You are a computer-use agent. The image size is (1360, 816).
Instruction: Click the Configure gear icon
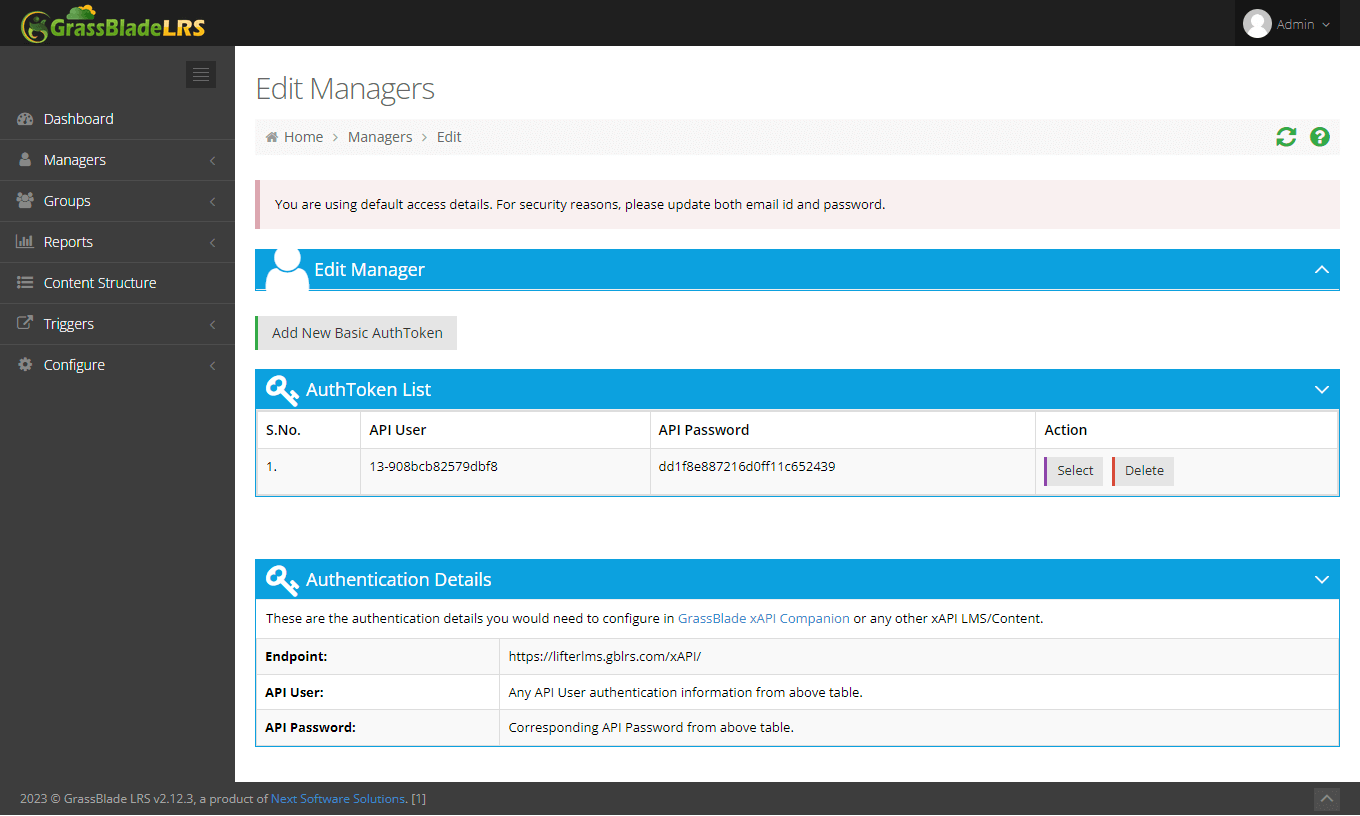[x=23, y=364]
